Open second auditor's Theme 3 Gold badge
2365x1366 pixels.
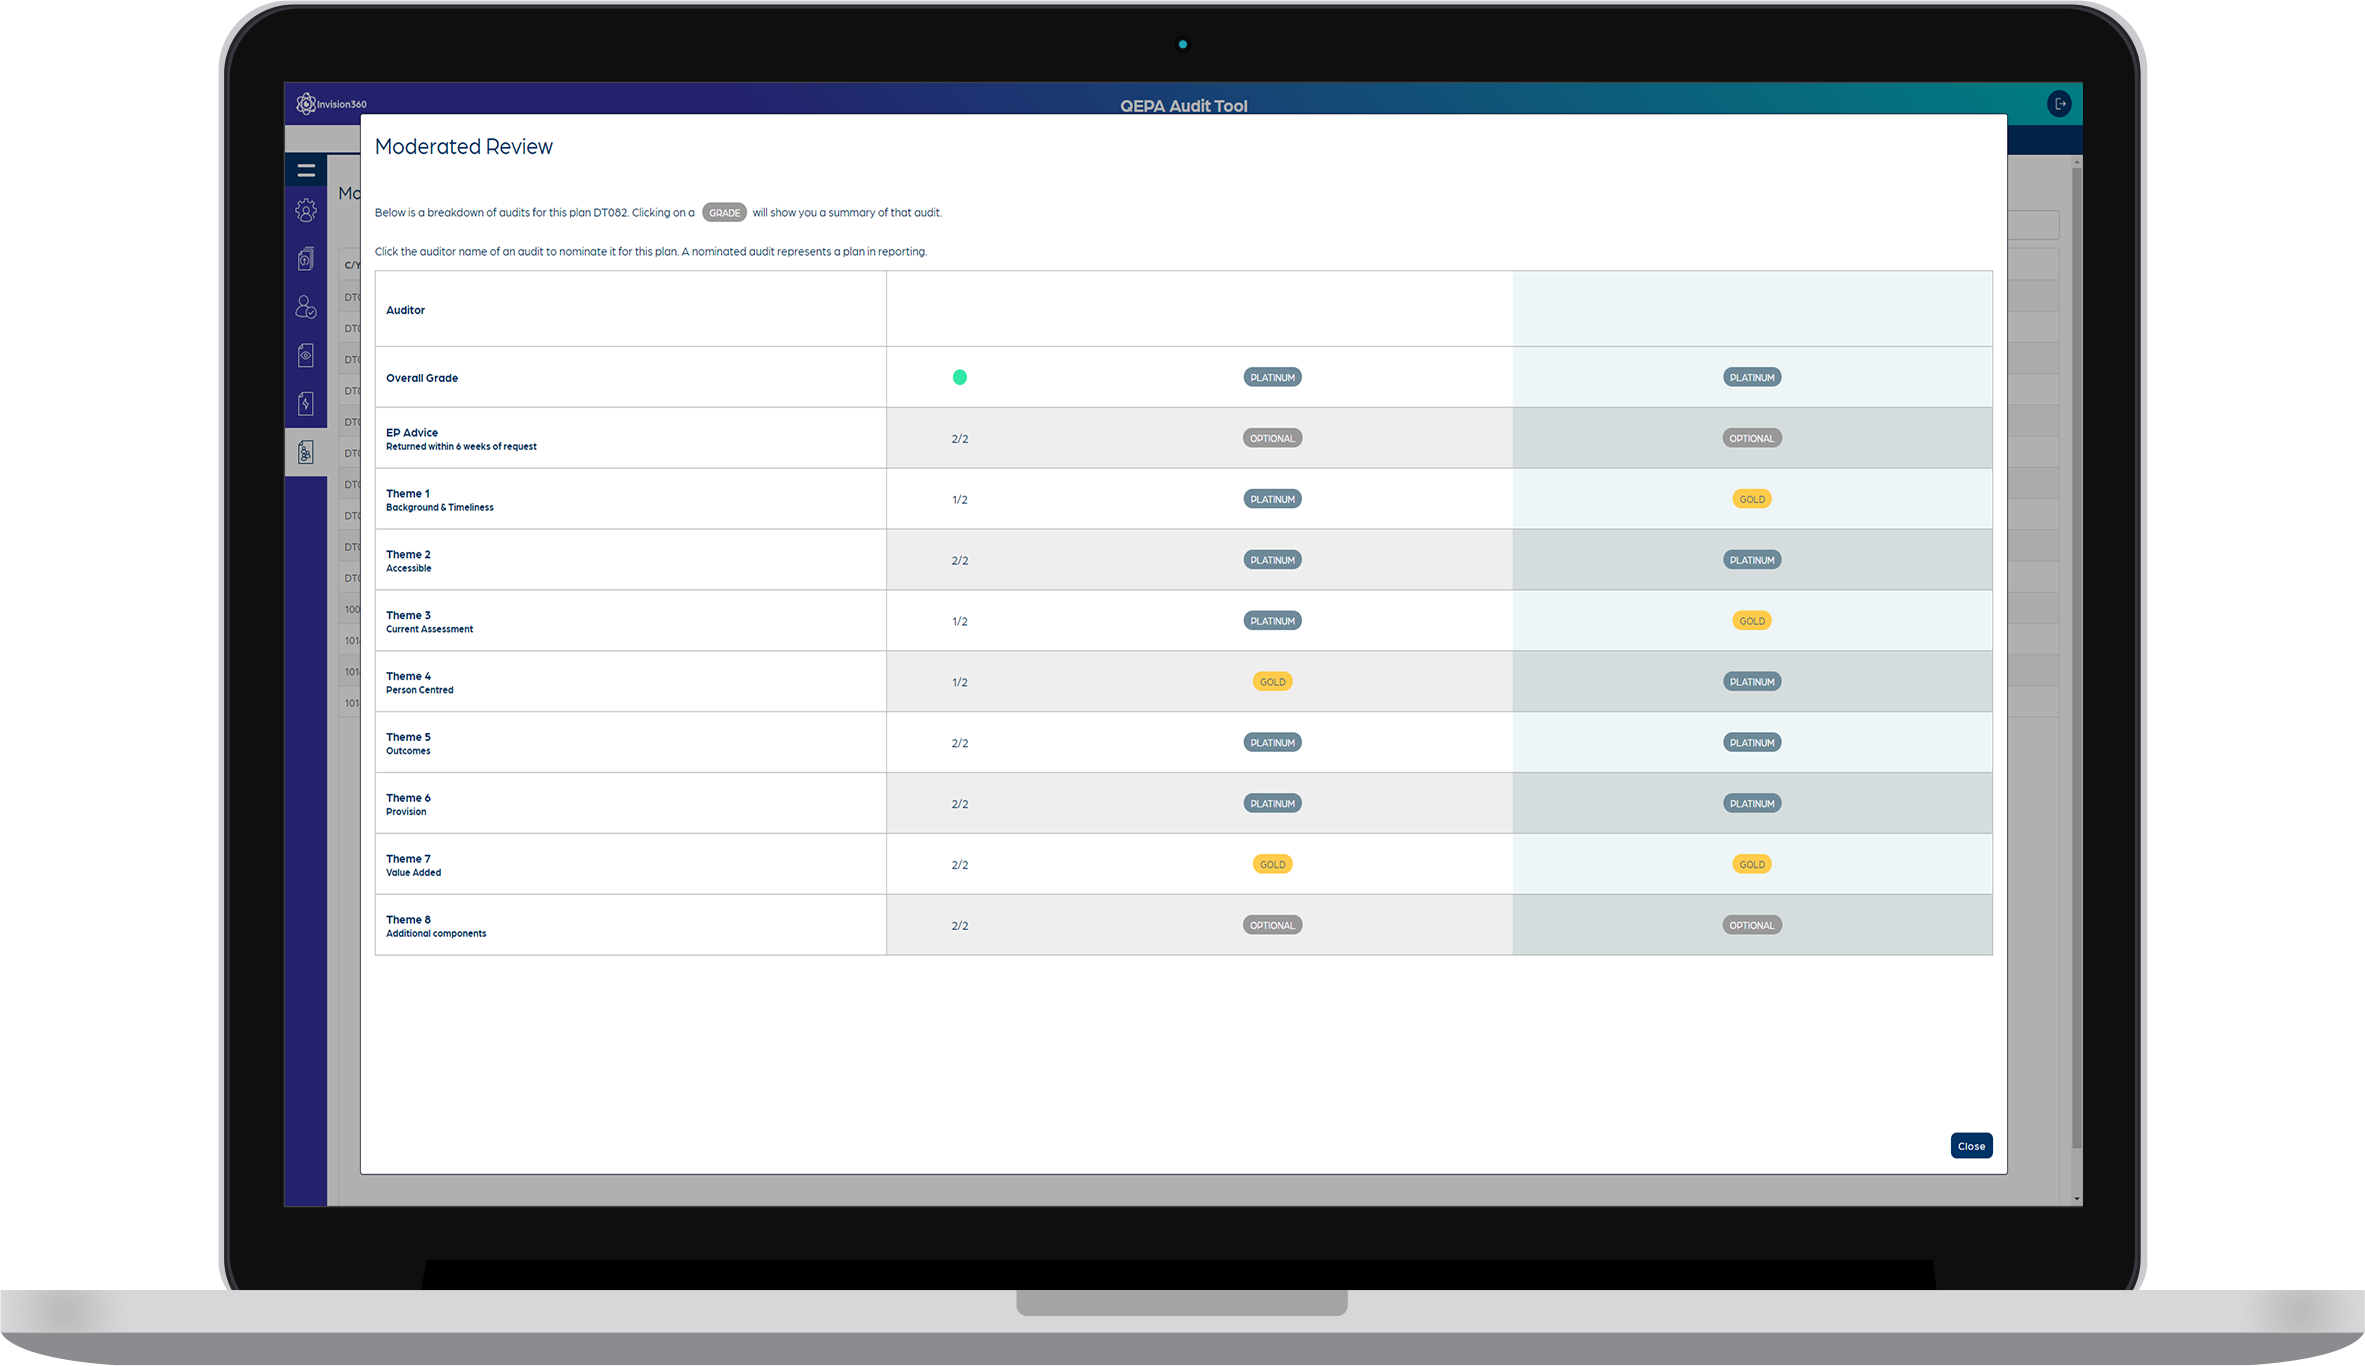(1751, 621)
